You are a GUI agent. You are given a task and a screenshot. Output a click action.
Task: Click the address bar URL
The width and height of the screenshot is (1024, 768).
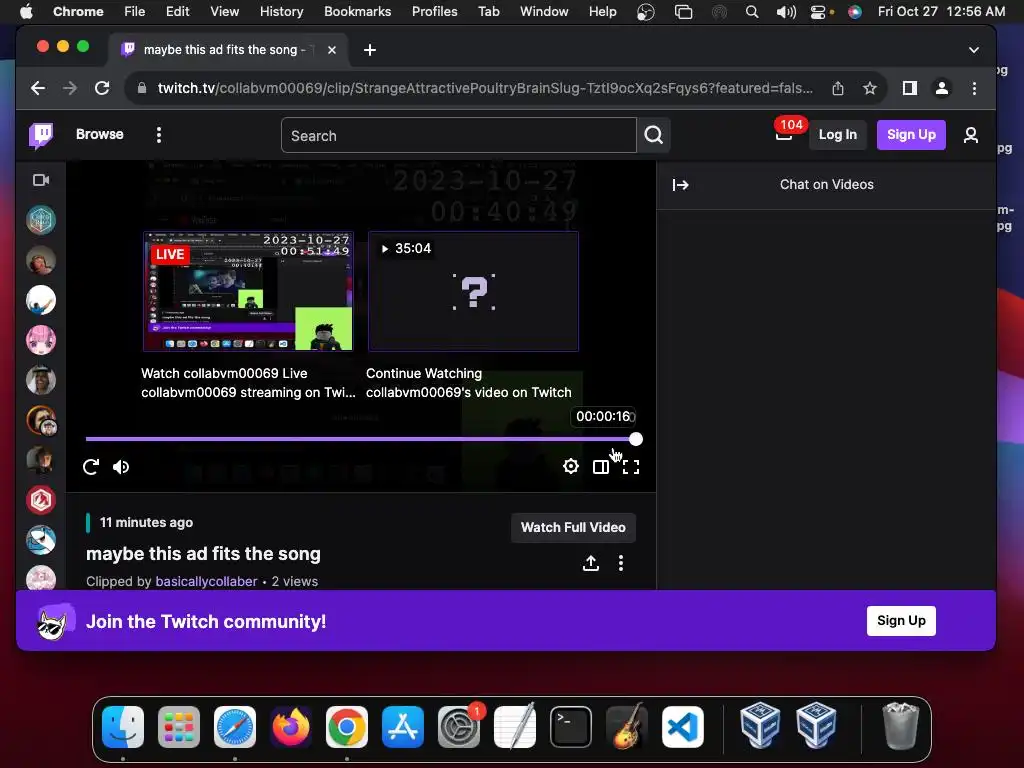(485, 88)
